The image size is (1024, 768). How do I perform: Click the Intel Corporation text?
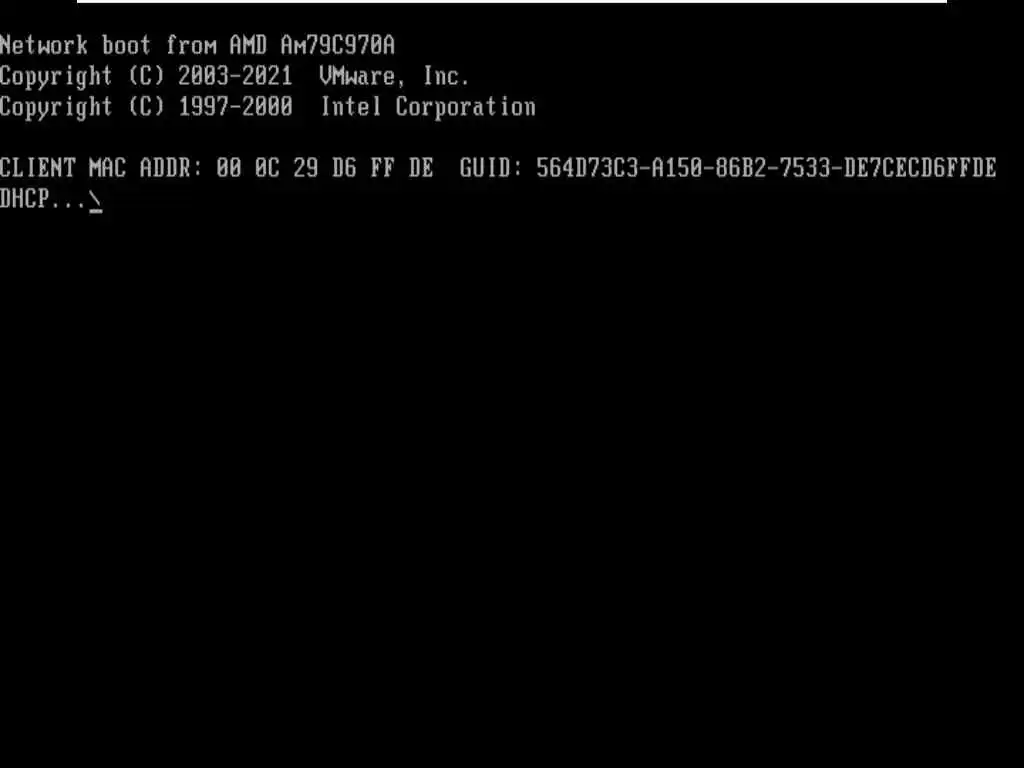coord(428,107)
